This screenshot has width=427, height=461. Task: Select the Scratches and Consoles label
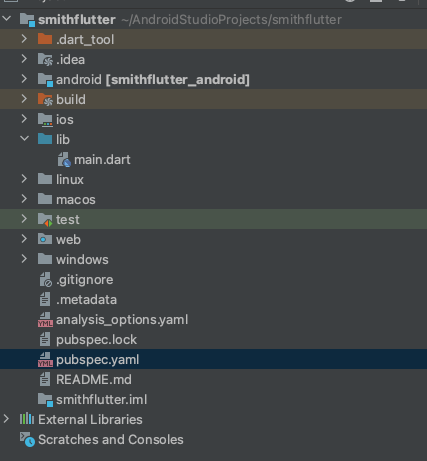111,439
